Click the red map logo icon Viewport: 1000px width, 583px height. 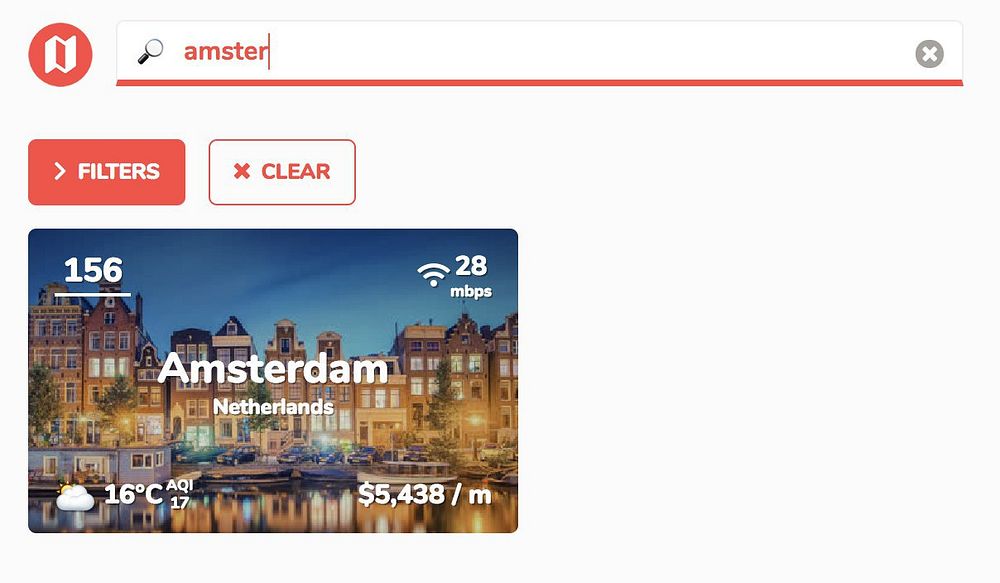tap(61, 54)
